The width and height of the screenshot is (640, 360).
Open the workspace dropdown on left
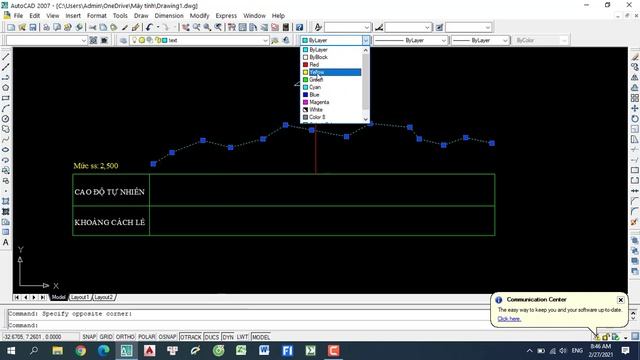click(x=84, y=40)
